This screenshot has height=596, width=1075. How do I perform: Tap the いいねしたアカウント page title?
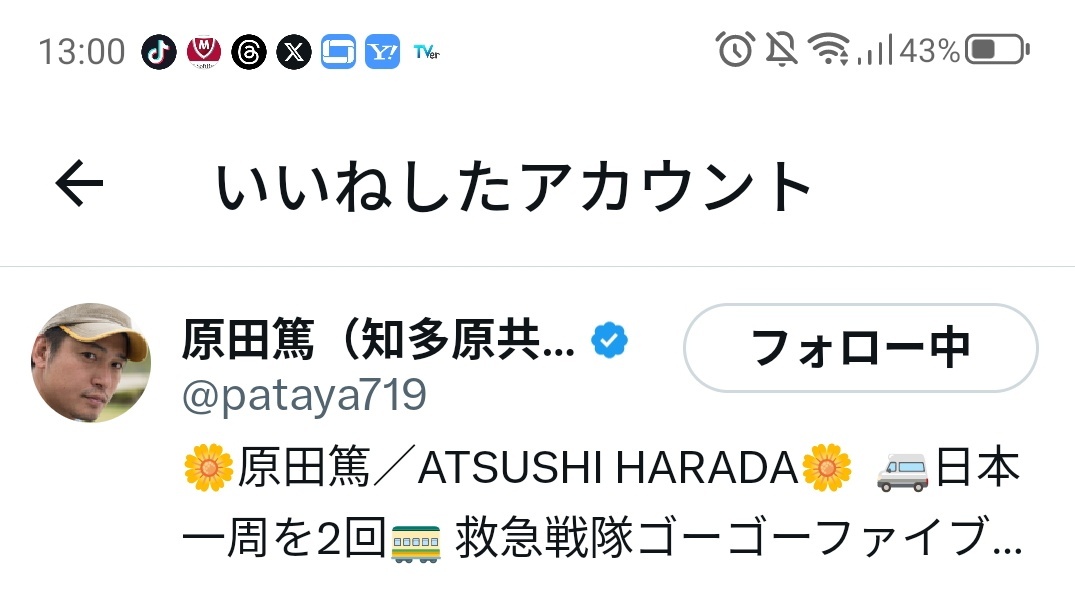coord(513,185)
